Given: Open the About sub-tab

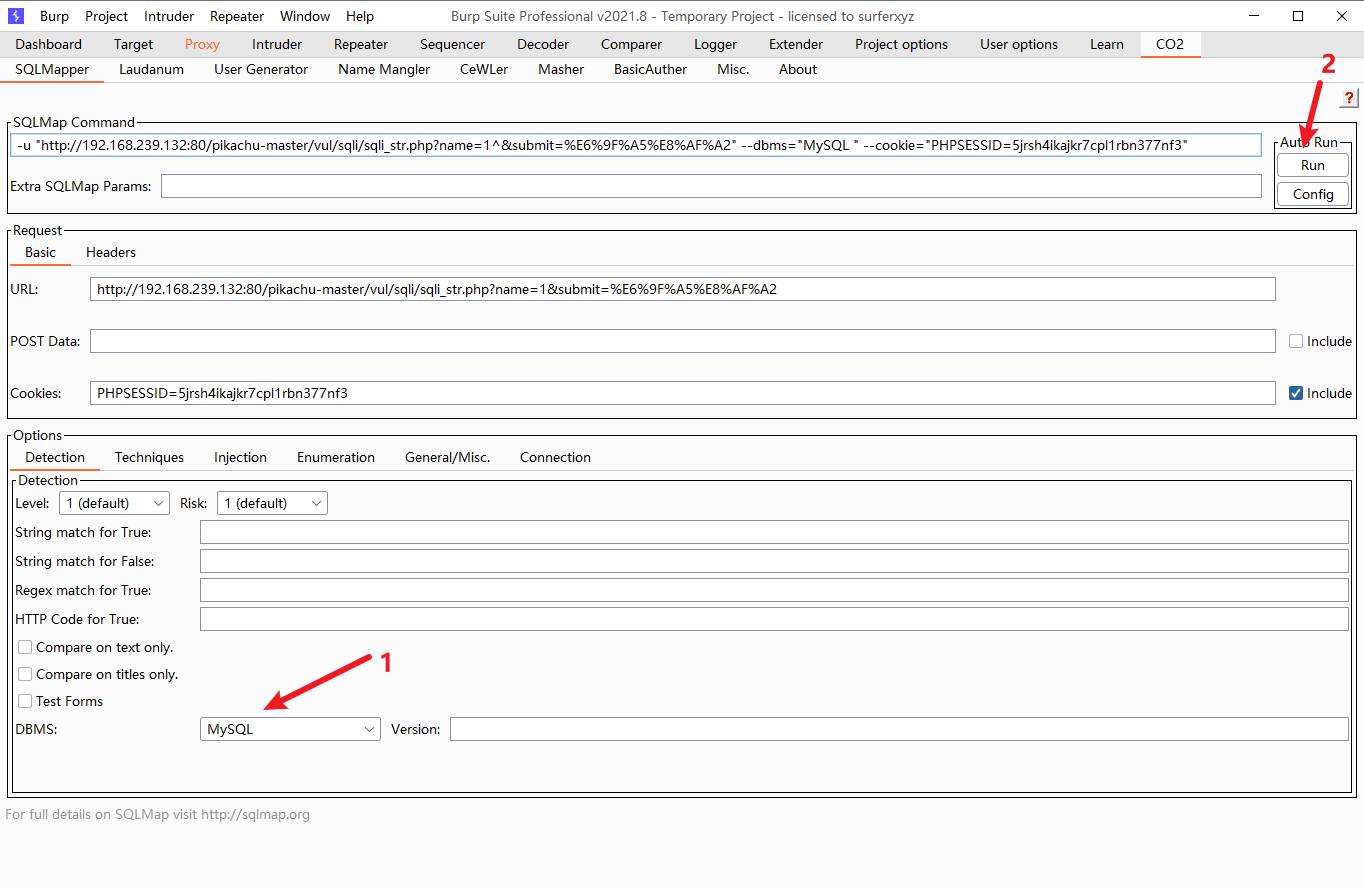Looking at the screenshot, I should coord(798,69).
